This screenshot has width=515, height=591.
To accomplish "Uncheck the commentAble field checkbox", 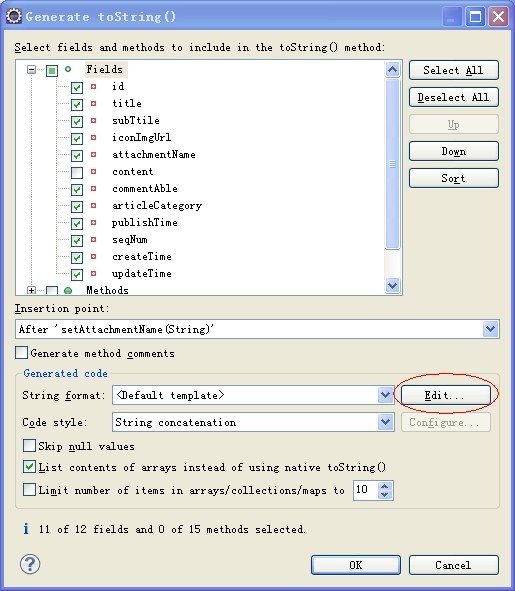I will (x=77, y=190).
